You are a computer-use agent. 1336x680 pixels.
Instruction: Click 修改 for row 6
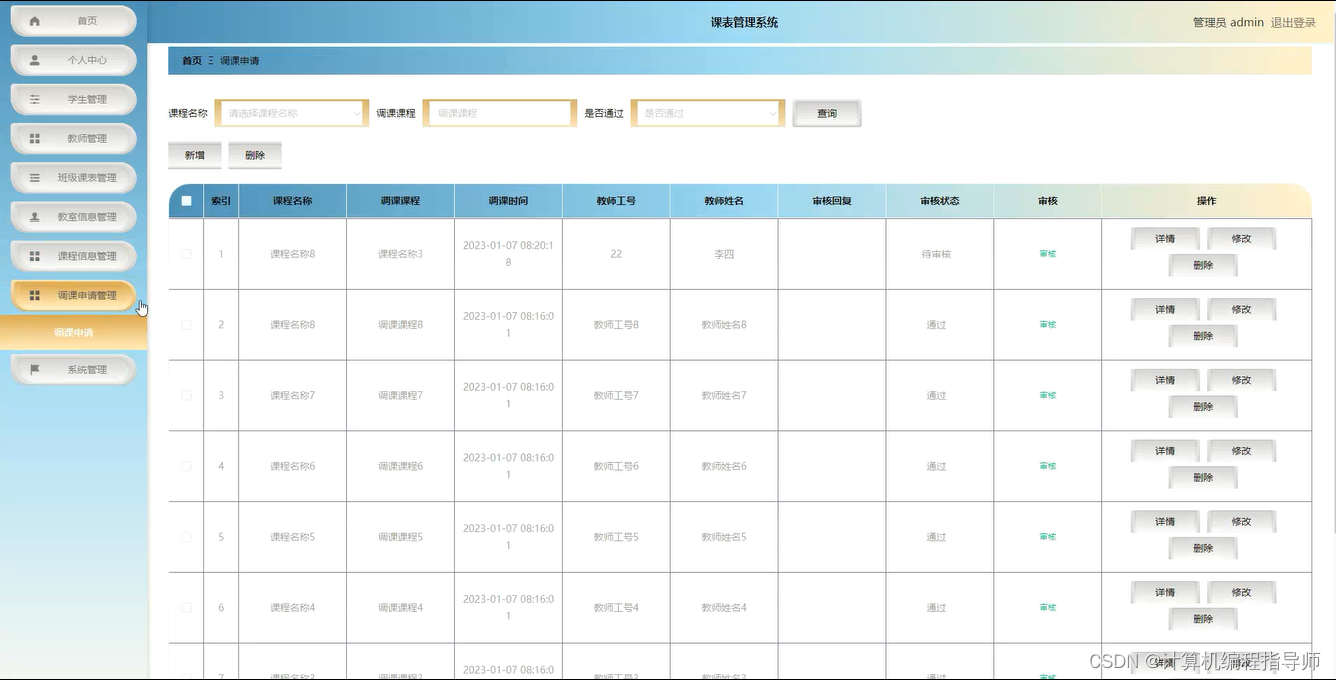pyautogui.click(x=1242, y=593)
